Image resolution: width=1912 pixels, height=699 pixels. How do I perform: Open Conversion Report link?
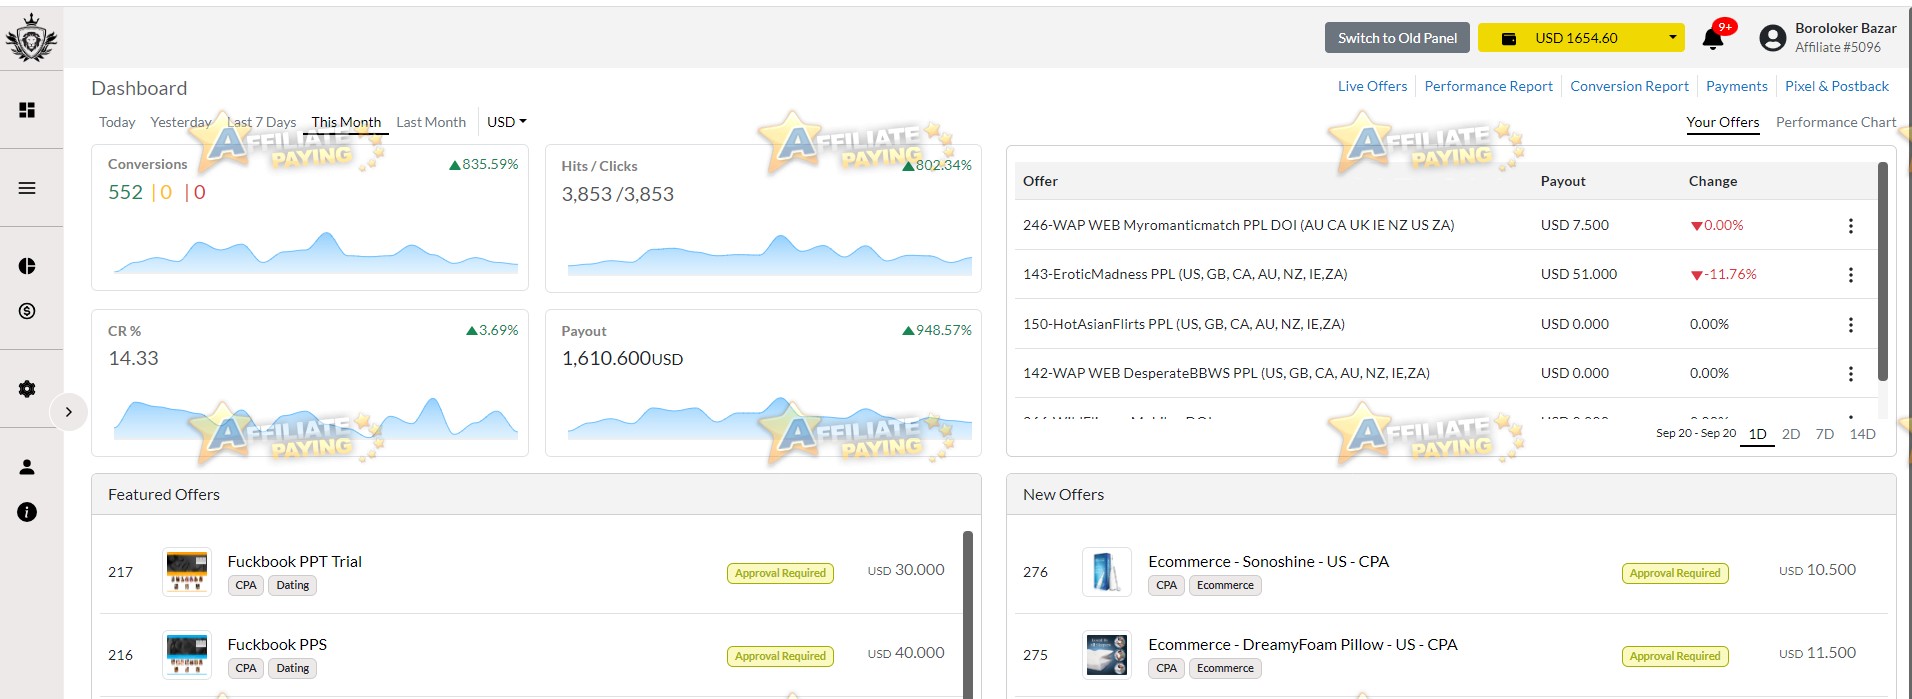[1629, 86]
